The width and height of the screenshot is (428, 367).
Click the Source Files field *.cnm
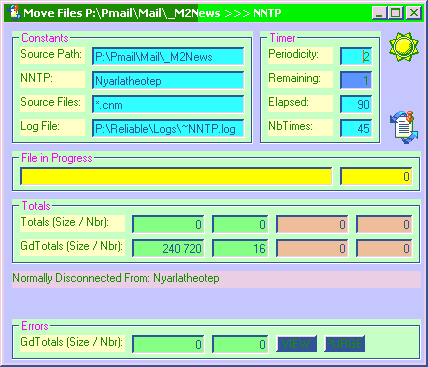coord(168,105)
